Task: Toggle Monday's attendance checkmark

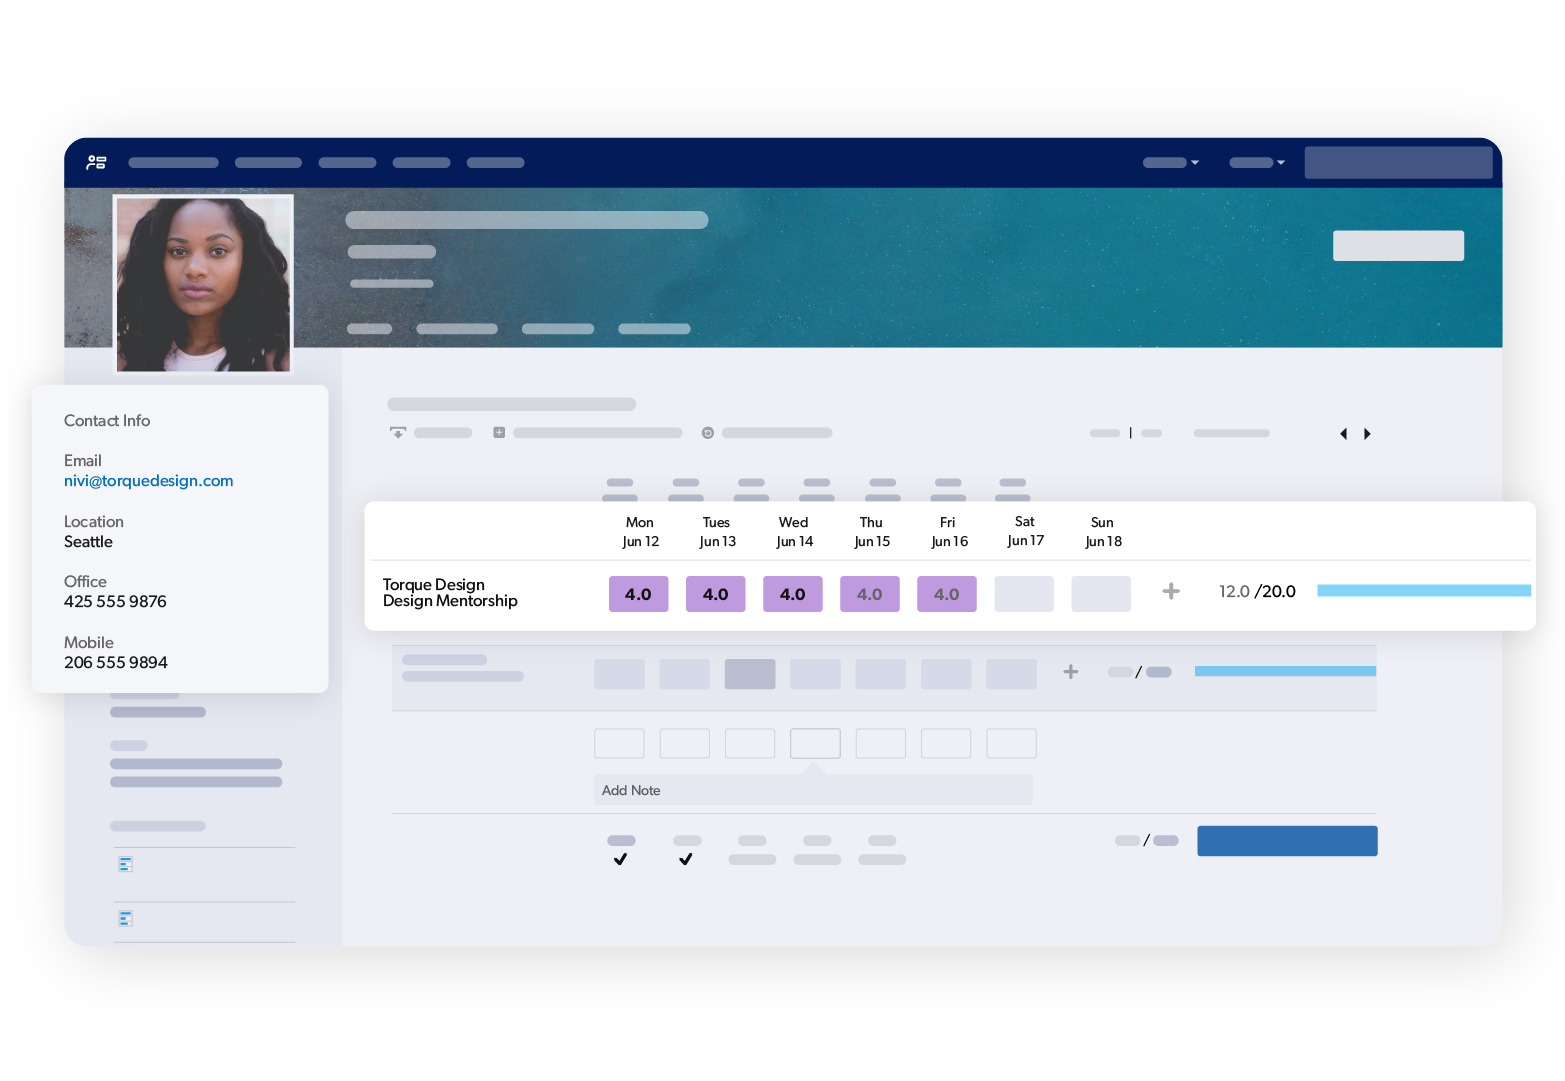Action: [x=620, y=858]
